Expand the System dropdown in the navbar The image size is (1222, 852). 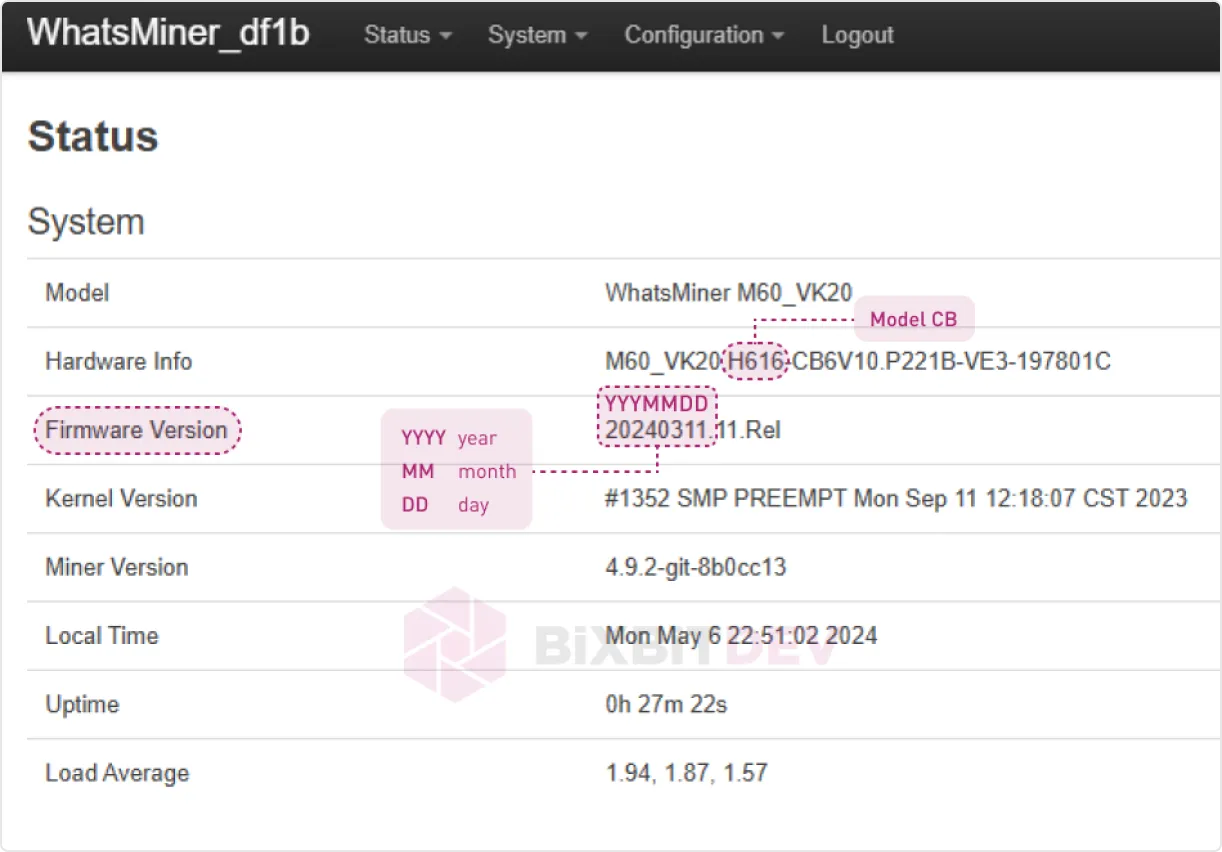[537, 35]
